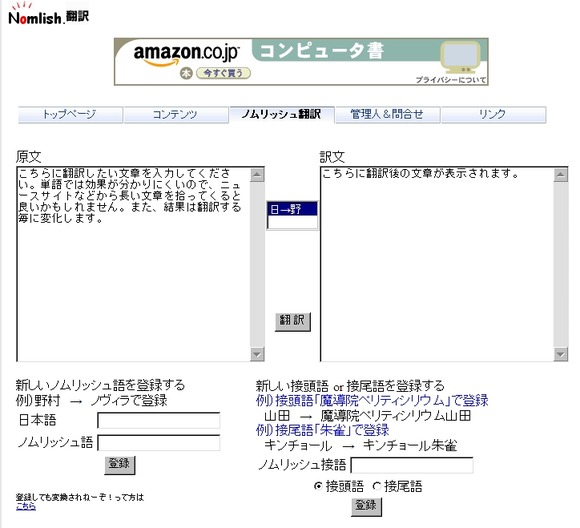Click キンチョール → キンチョール朱雀 example

point(360,445)
